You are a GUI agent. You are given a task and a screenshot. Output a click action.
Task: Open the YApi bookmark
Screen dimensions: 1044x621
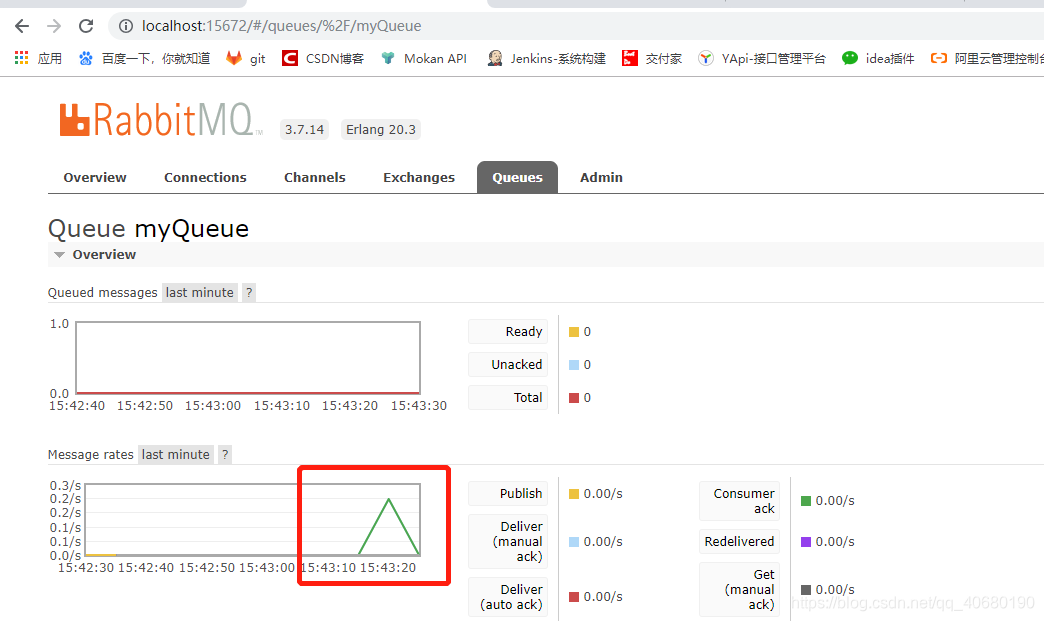pyautogui.click(x=762, y=59)
